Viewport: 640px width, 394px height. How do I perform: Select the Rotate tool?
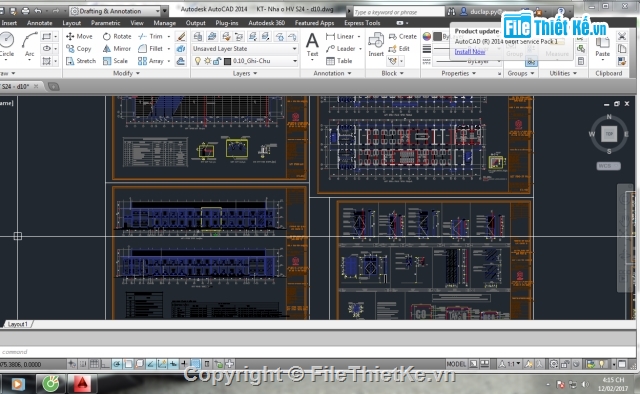pos(117,36)
